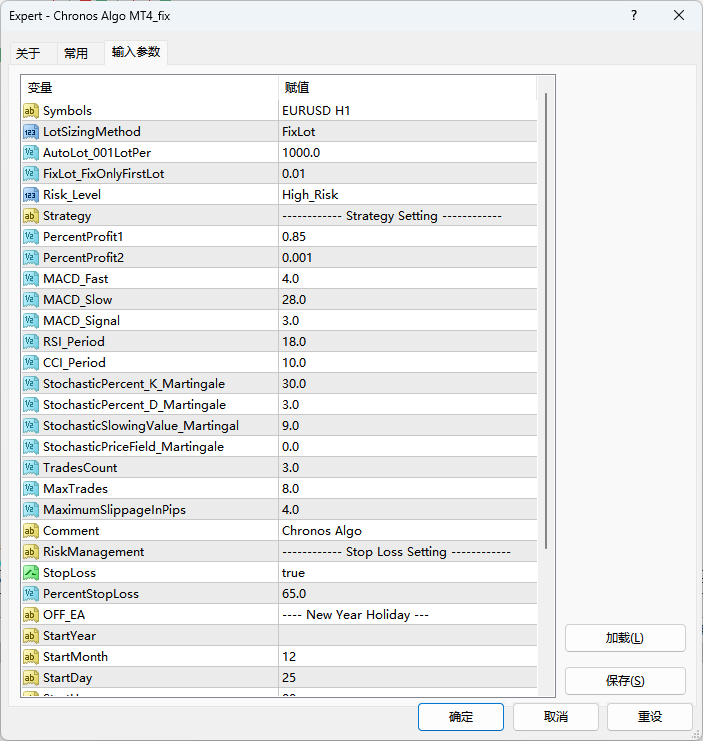Click the enum icon beside Risk_Level
Screen dimensions: 703x741
point(31,195)
